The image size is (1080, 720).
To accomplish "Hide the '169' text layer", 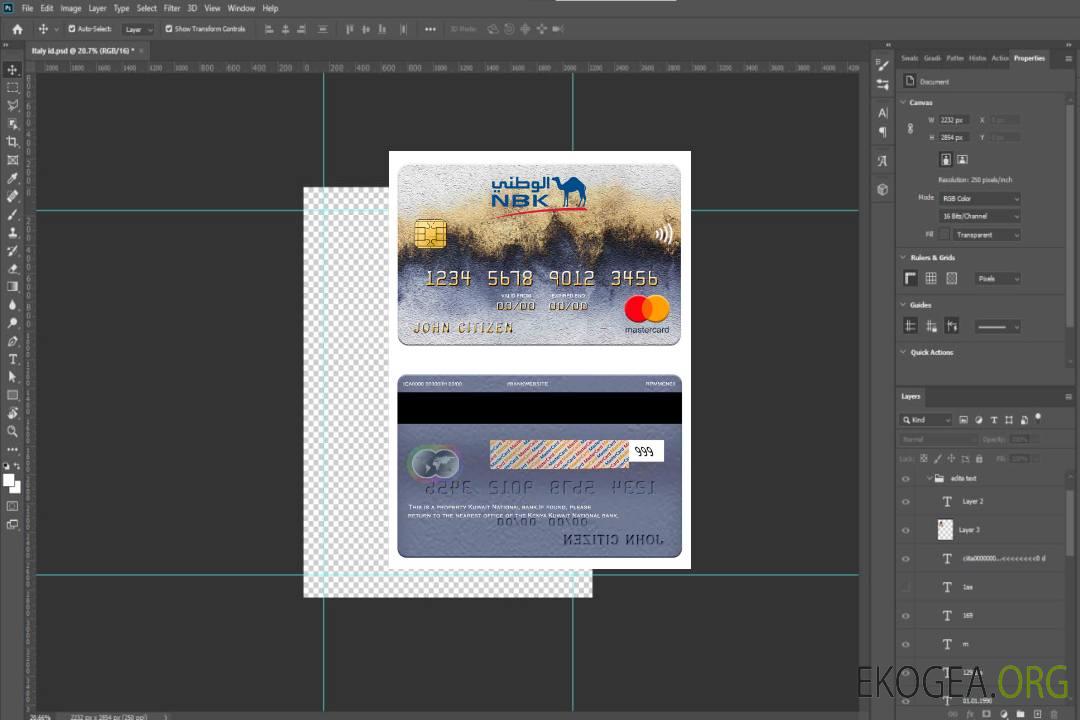I will [906, 616].
